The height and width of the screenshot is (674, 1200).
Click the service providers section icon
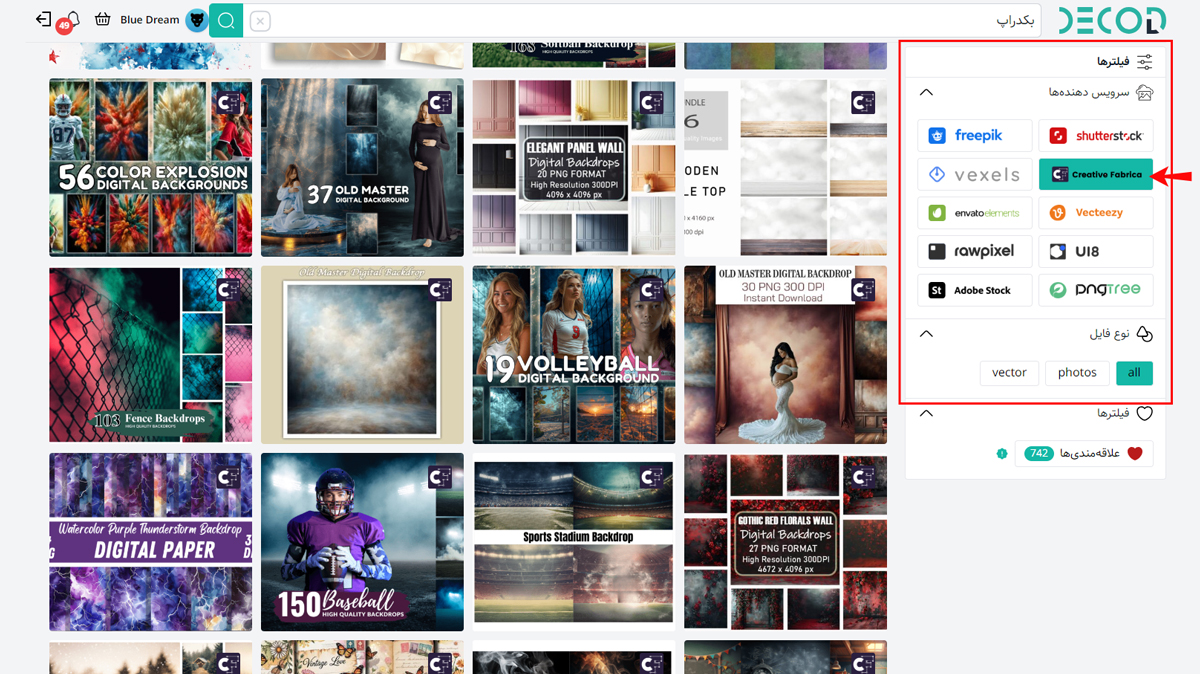coord(1145,93)
